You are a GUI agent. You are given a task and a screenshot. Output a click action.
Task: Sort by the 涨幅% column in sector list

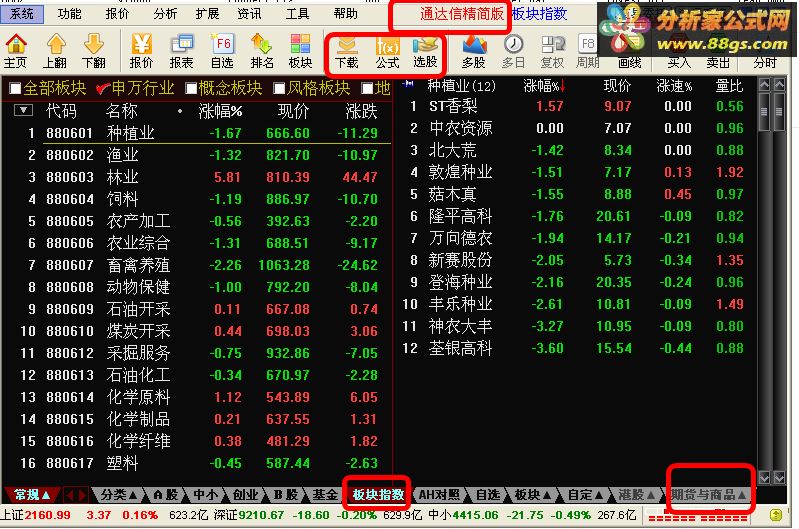pyautogui.click(x=220, y=111)
